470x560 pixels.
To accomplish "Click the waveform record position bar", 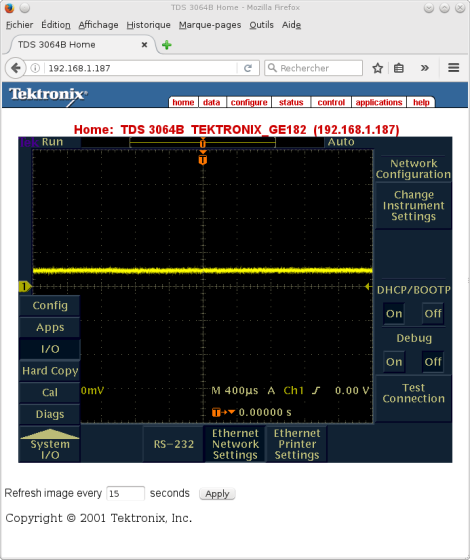I will click(202, 142).
